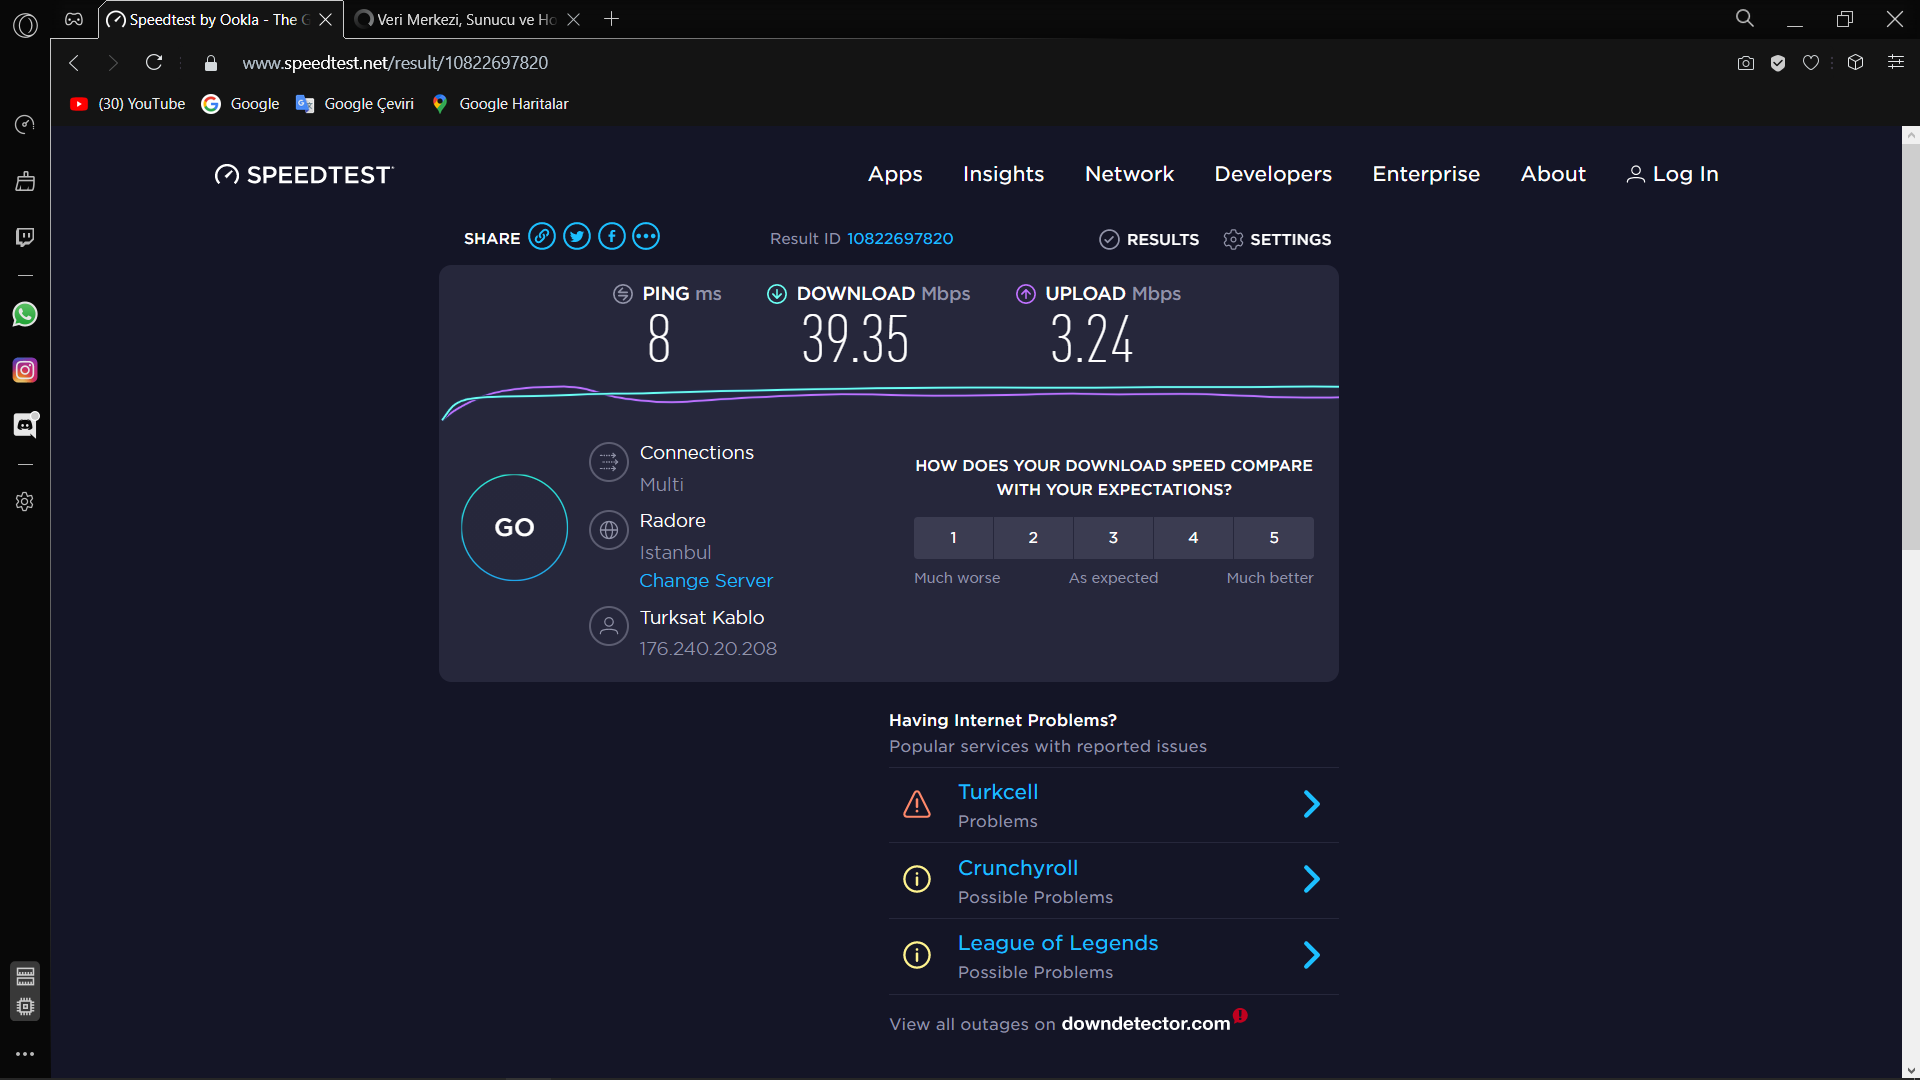Share result on Facebook icon
This screenshot has height=1080, width=1920.
click(x=612, y=237)
